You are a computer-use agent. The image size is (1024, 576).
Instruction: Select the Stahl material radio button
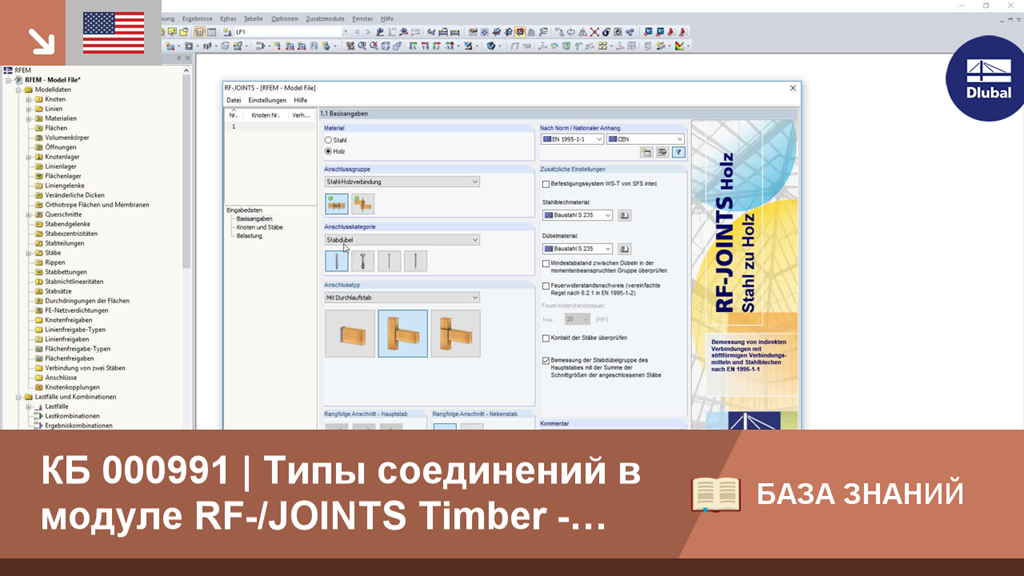[328, 140]
